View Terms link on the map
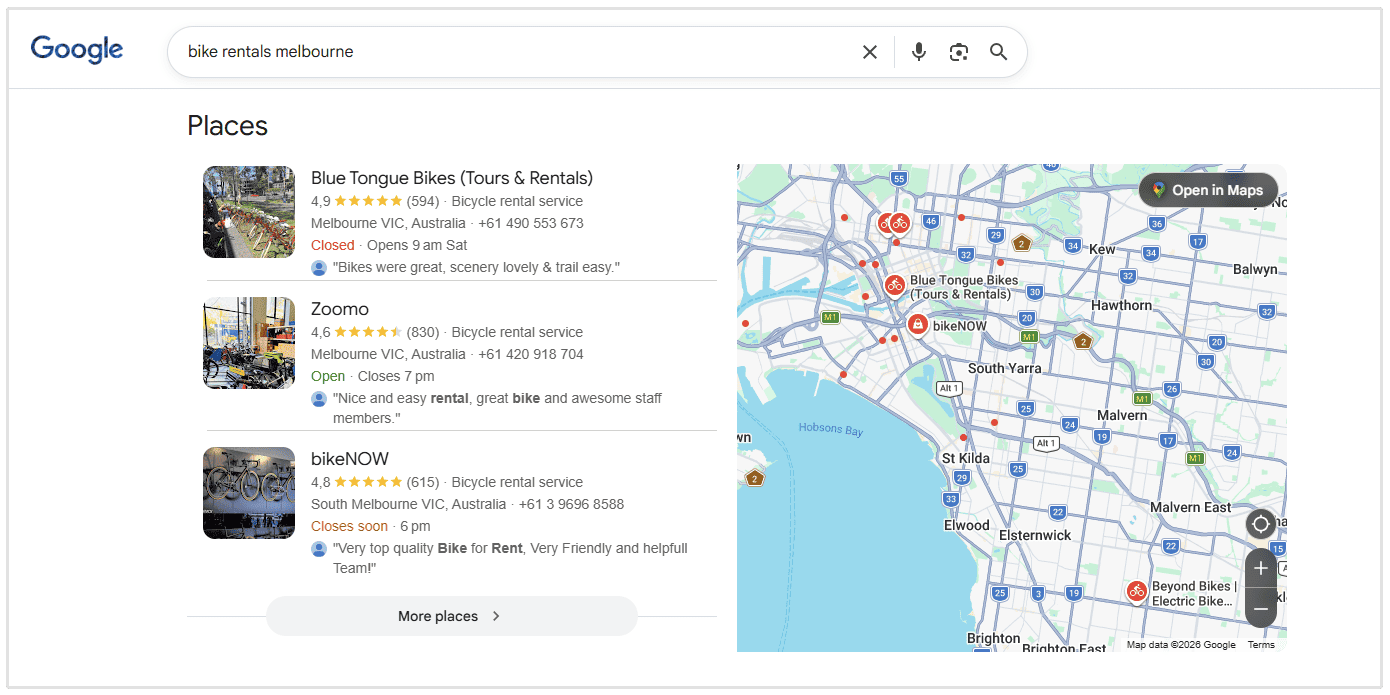Image resolution: width=1390 pixels, height=695 pixels. 1261,644
